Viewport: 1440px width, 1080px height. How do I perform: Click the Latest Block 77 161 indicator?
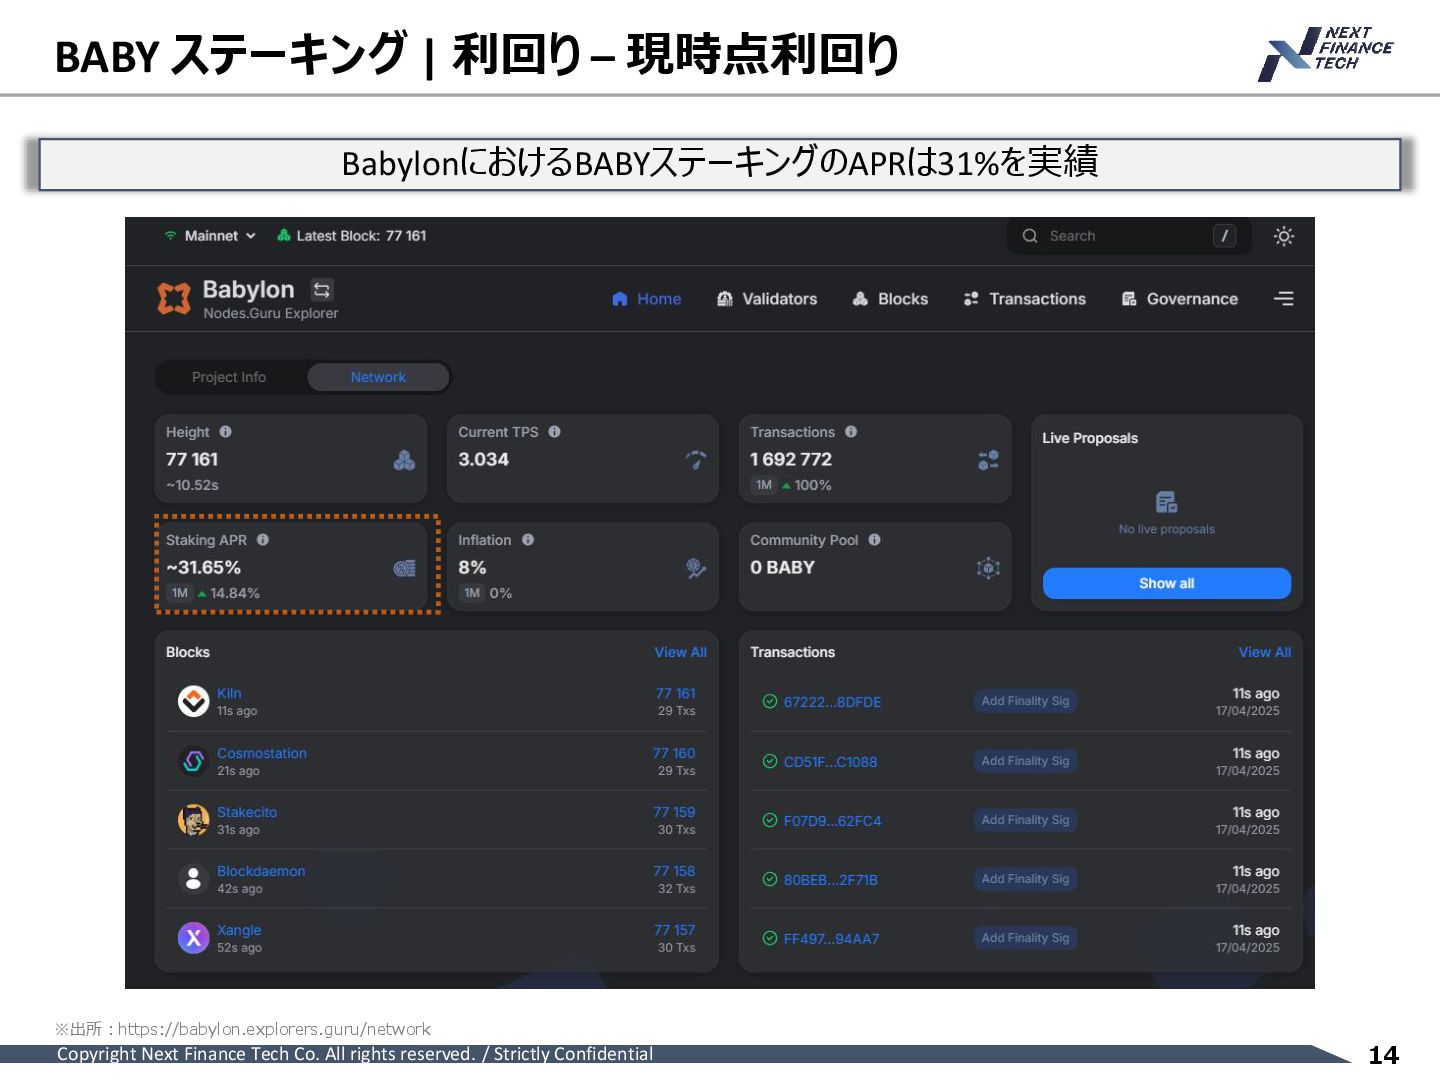point(352,236)
